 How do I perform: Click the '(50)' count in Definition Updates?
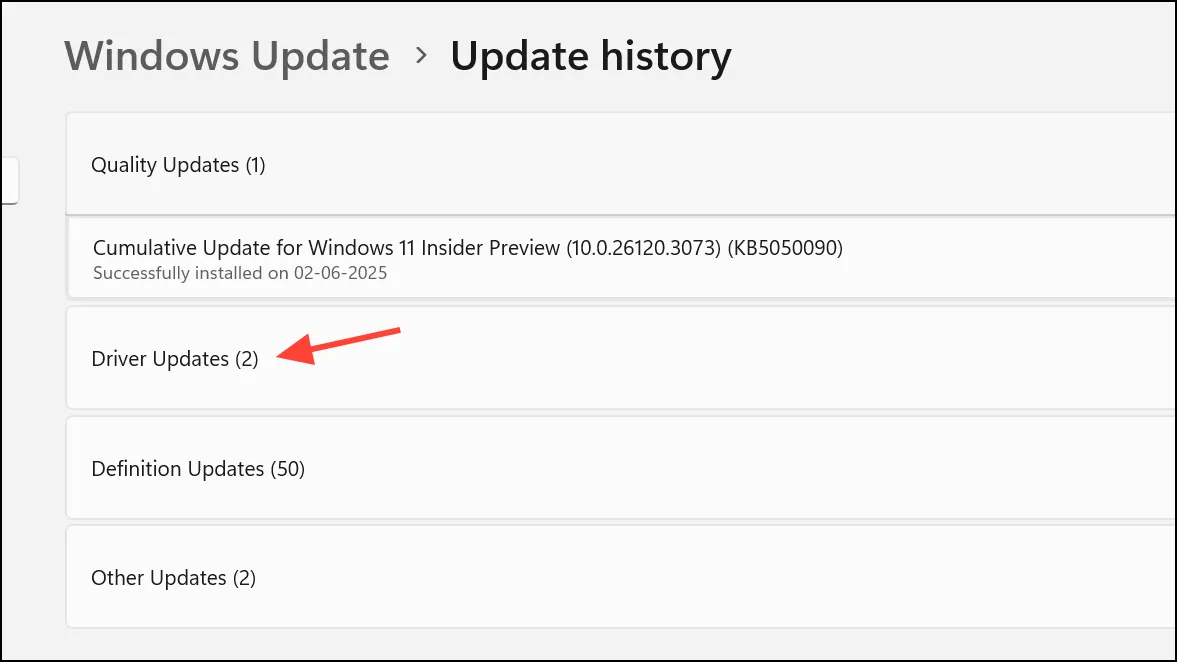287,469
